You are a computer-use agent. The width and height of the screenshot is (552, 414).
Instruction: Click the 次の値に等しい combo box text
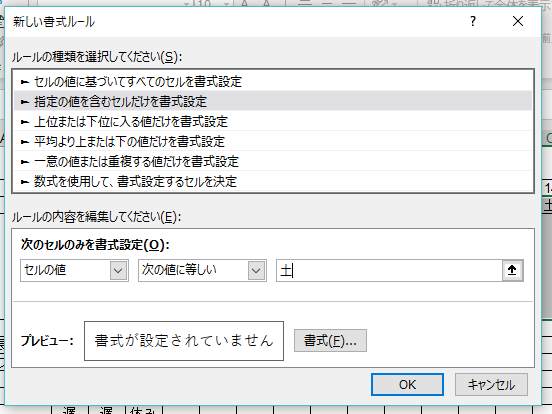click(x=179, y=270)
